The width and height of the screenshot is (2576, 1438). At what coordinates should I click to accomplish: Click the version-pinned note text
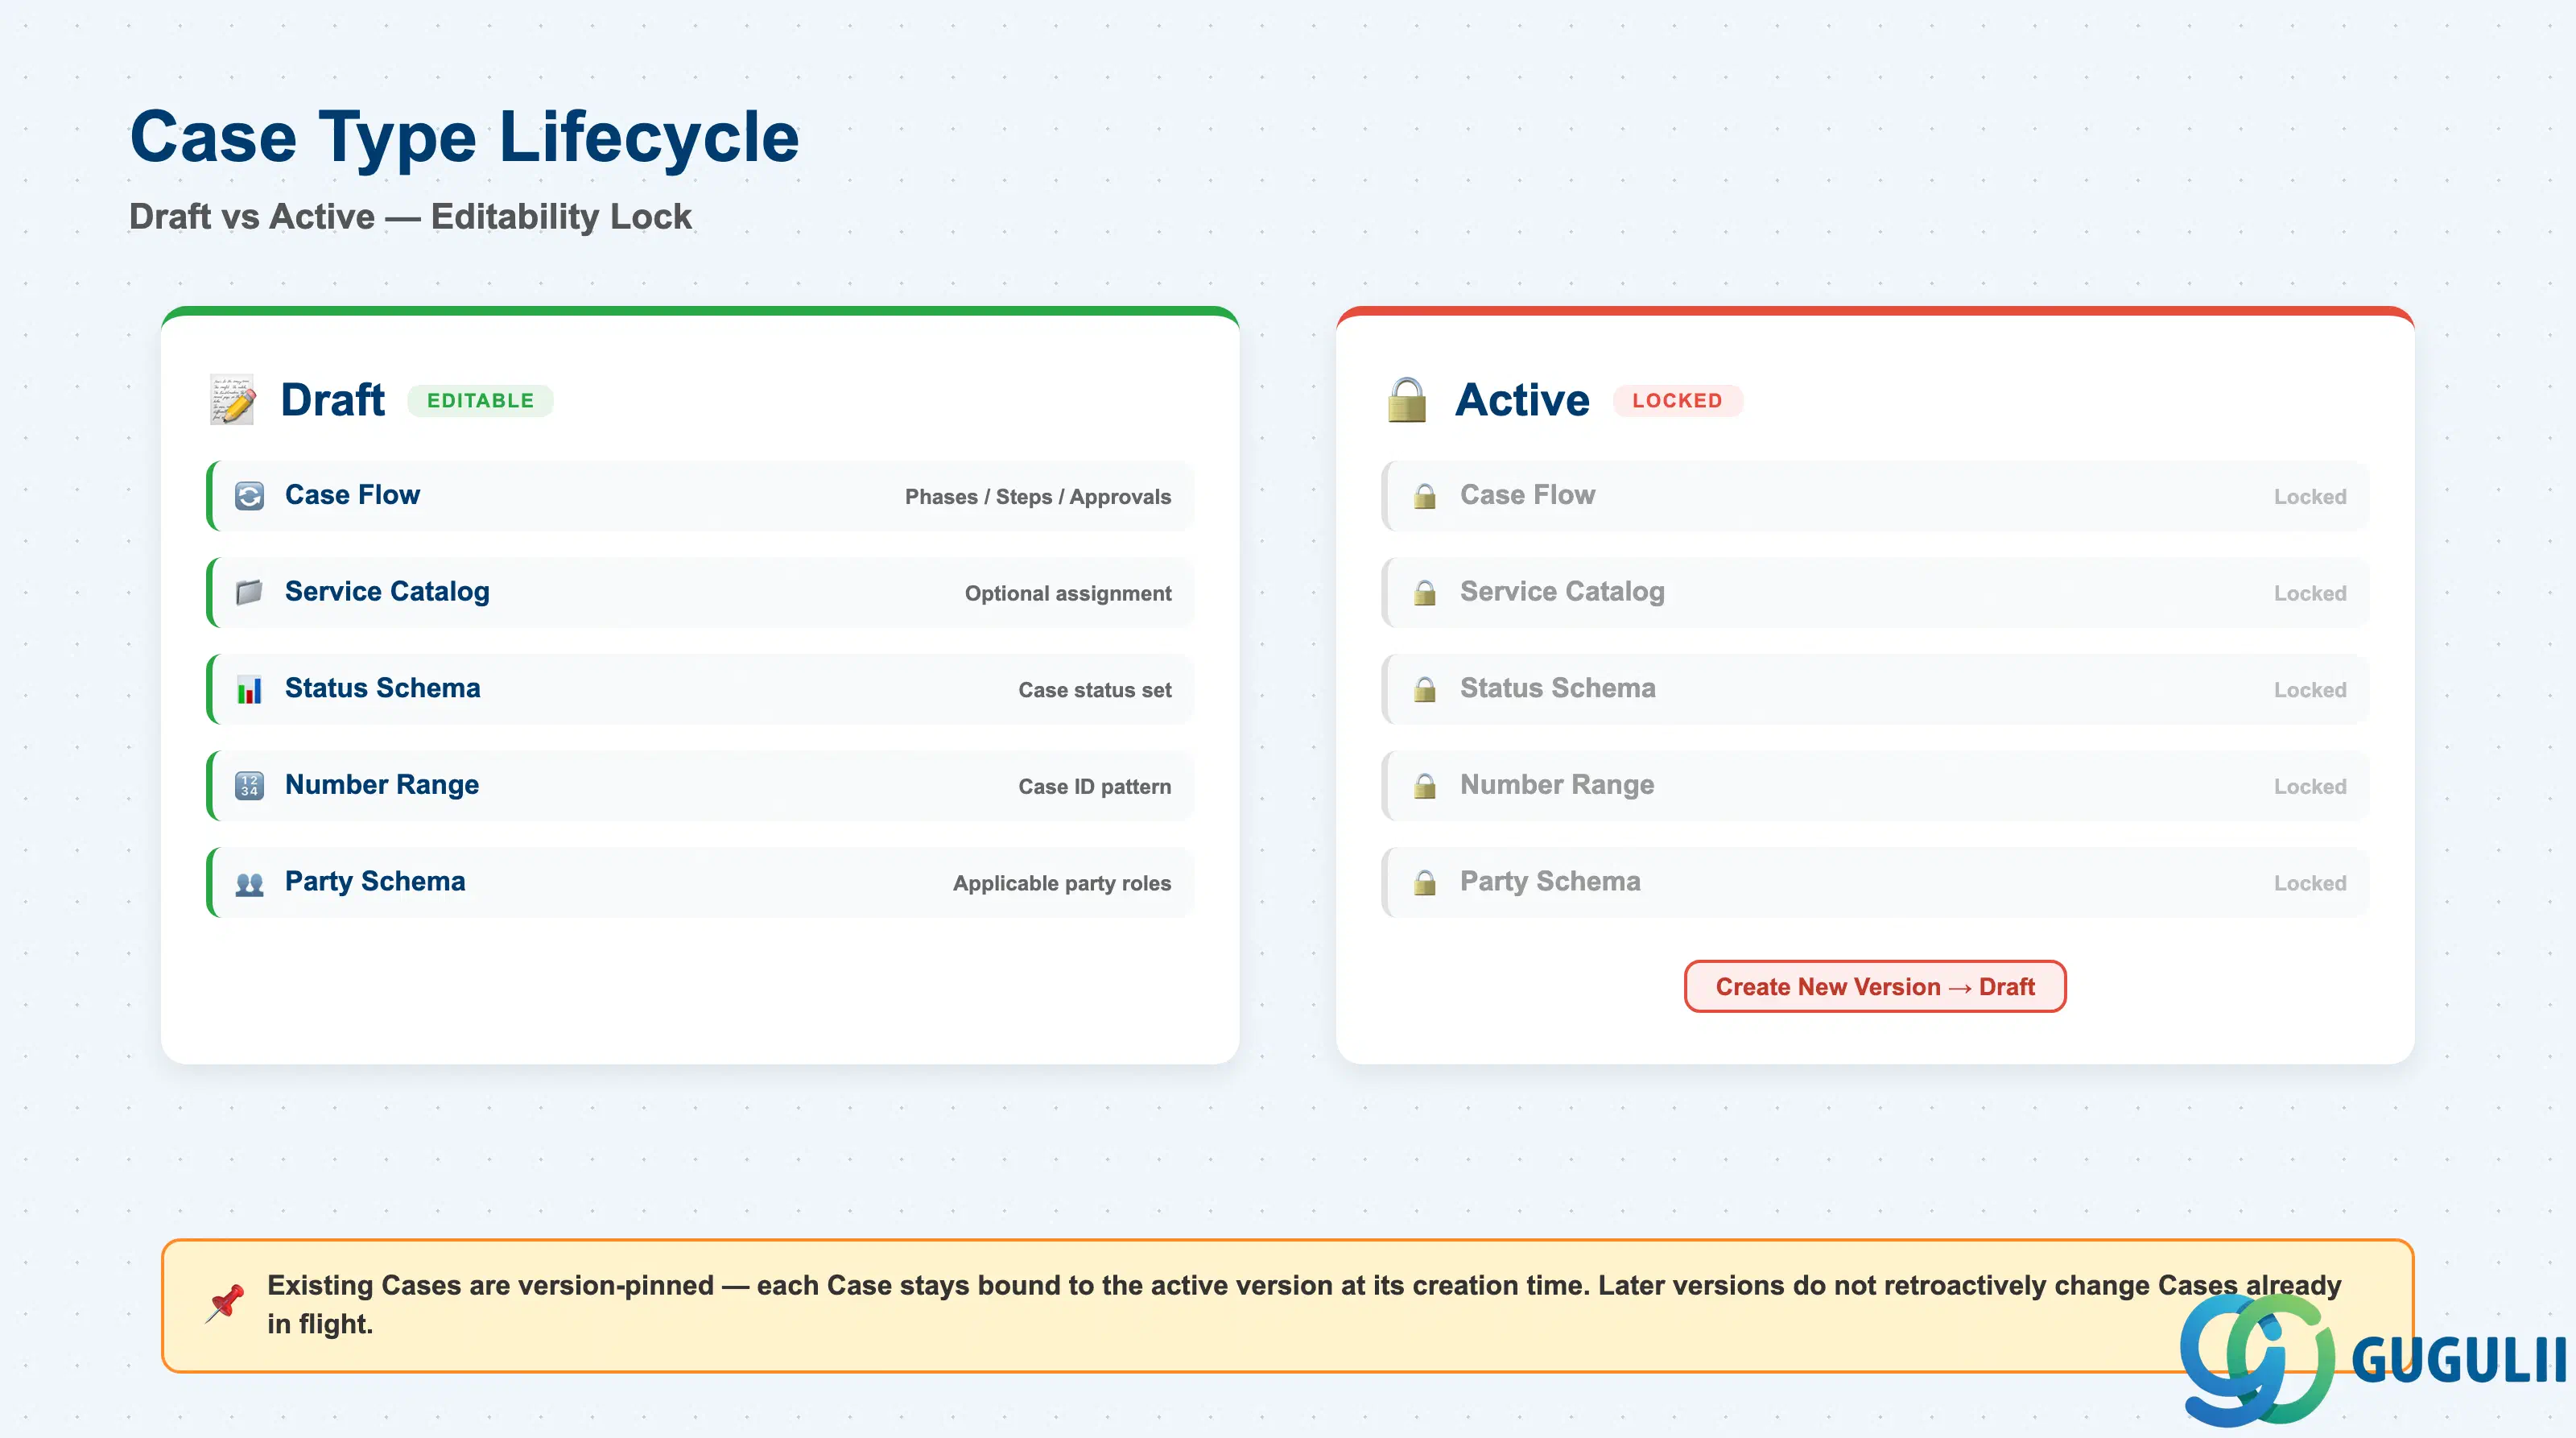1304,1304
